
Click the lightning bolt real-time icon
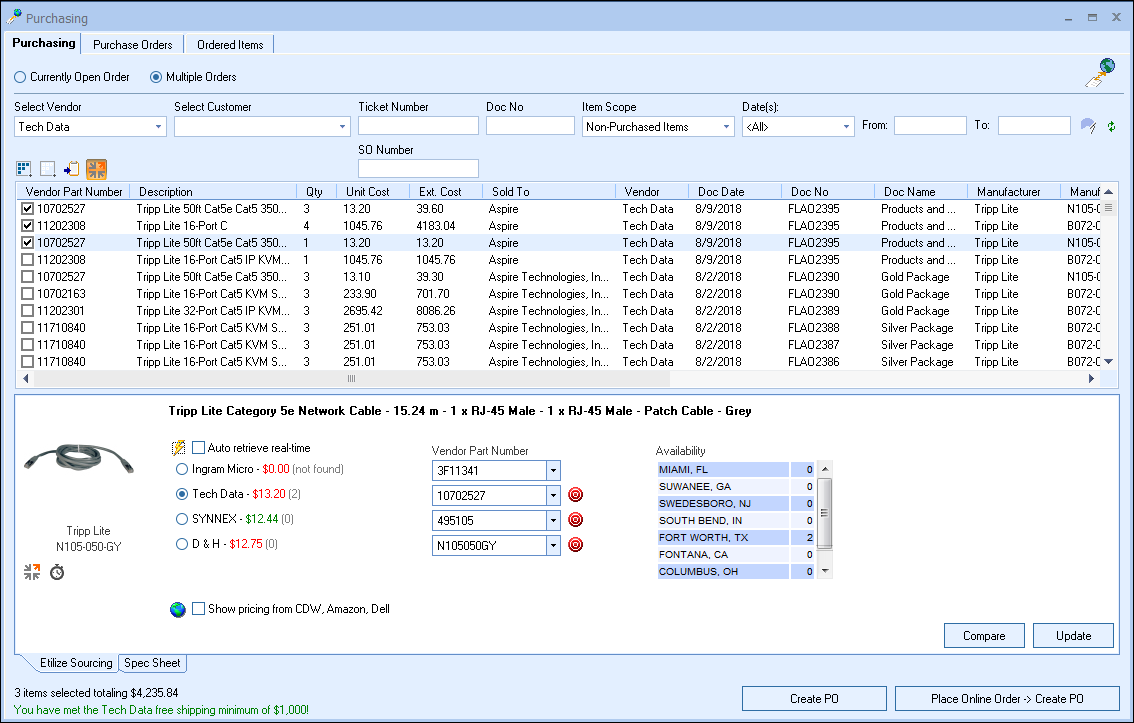179,448
